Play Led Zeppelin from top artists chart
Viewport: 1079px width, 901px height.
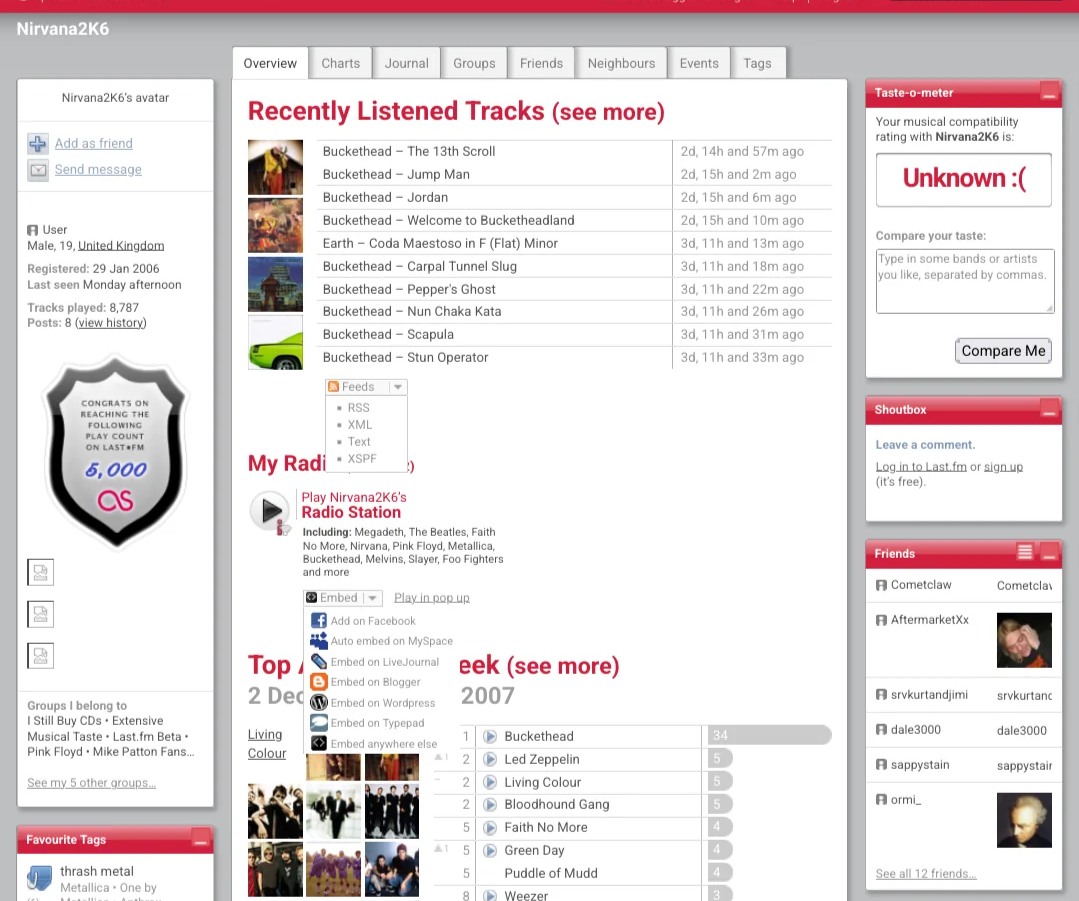490,759
